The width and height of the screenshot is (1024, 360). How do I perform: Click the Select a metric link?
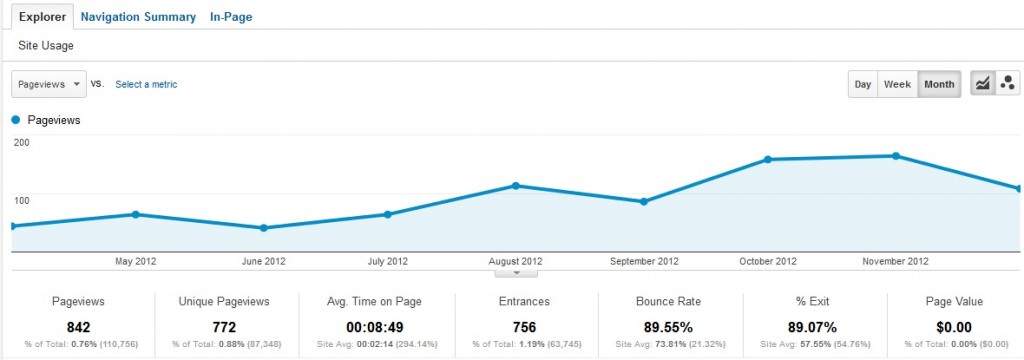point(146,84)
